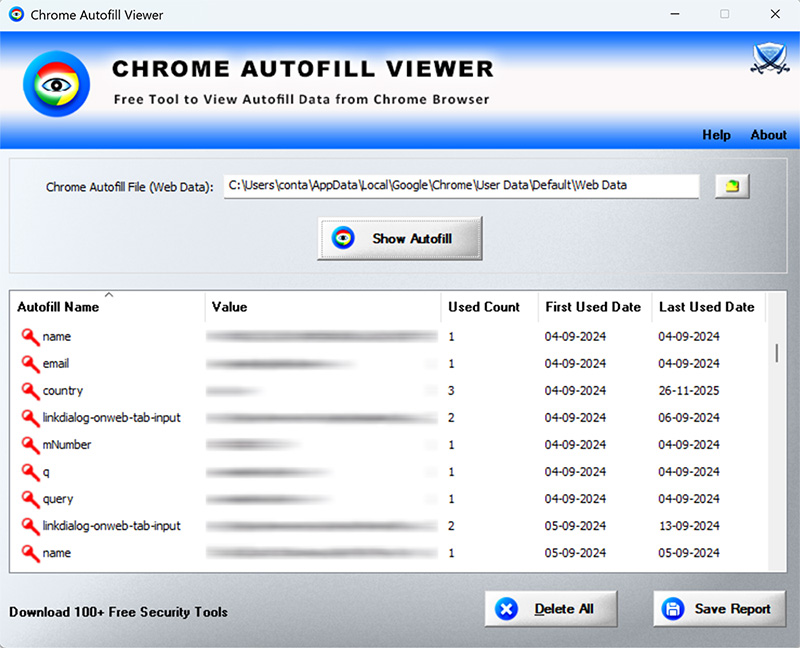Sort by Last Used Date column header

tap(706, 307)
